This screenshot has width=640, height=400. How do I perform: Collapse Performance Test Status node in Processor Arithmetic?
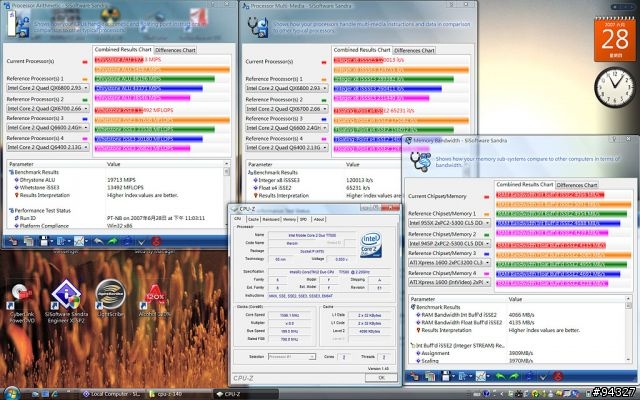pyautogui.click(x=11, y=211)
